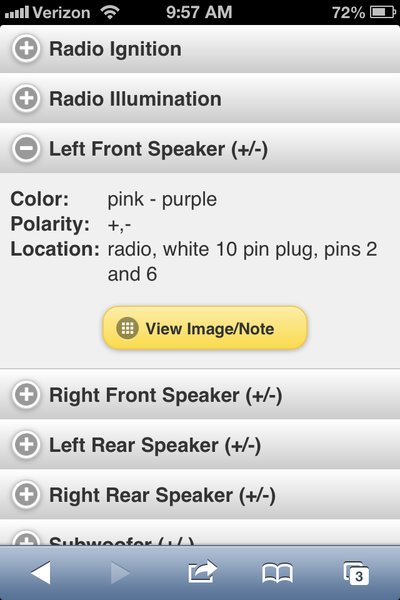Click the View Image/Note button

coord(205,328)
